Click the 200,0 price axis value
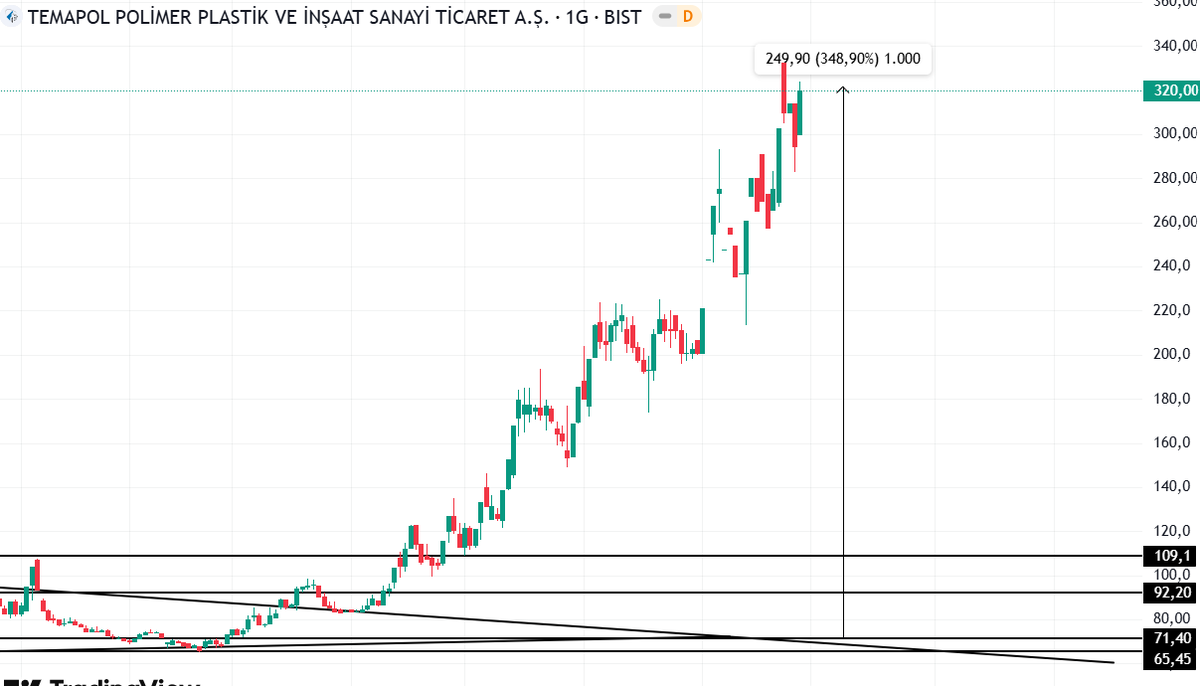This screenshot has height=686, width=1200. click(x=1172, y=354)
